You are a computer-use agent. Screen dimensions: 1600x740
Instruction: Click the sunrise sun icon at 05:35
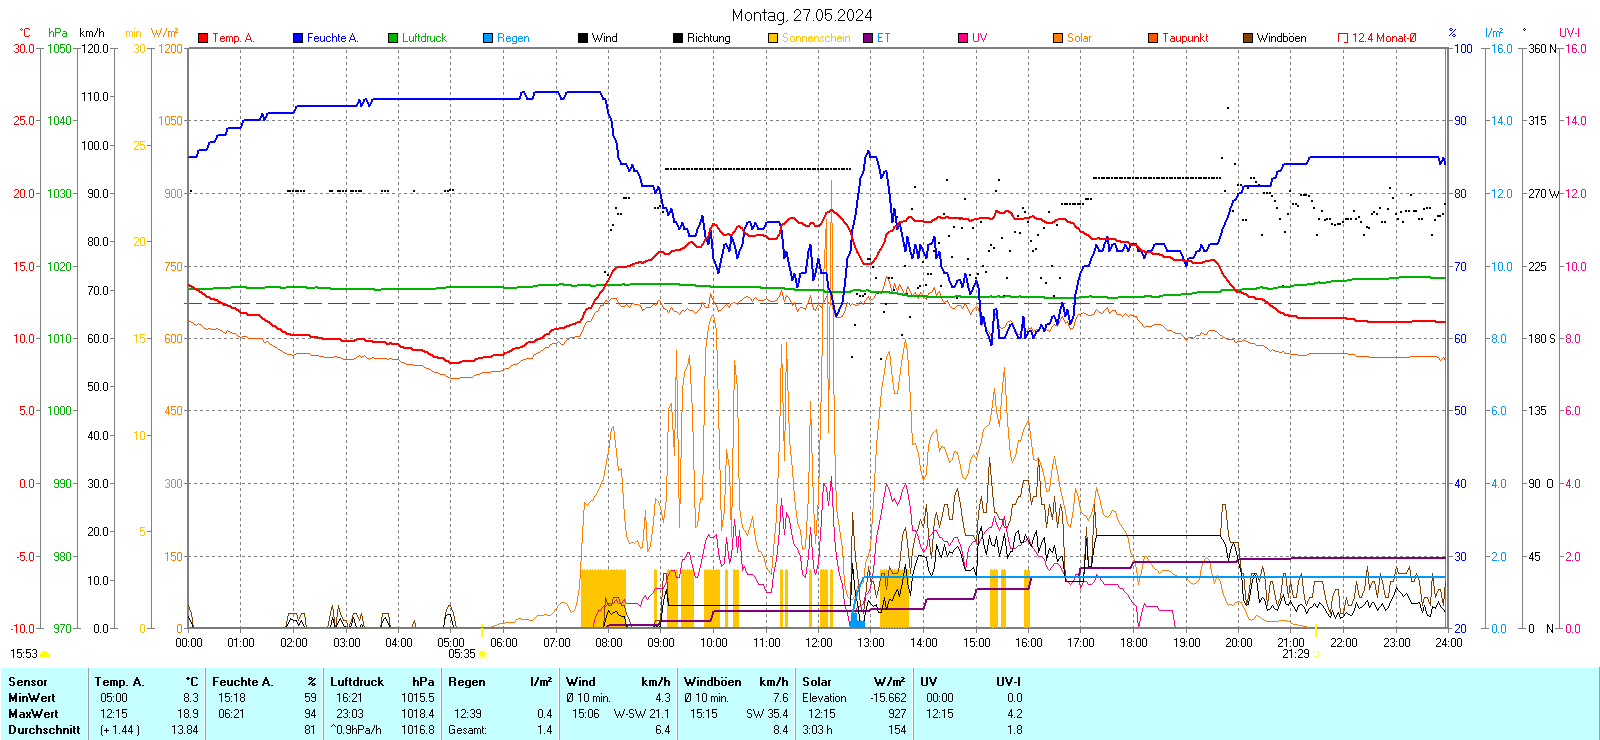483,654
